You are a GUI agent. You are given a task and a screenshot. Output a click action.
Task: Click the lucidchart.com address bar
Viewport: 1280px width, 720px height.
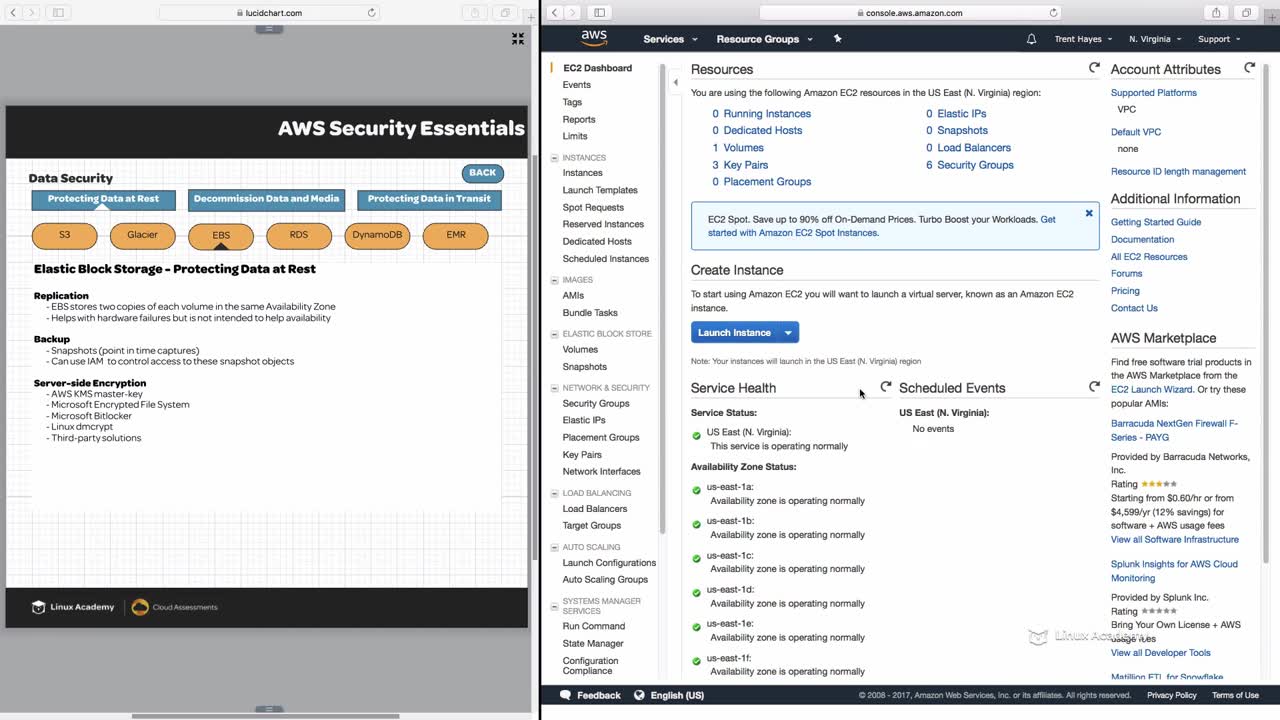[x=269, y=13]
